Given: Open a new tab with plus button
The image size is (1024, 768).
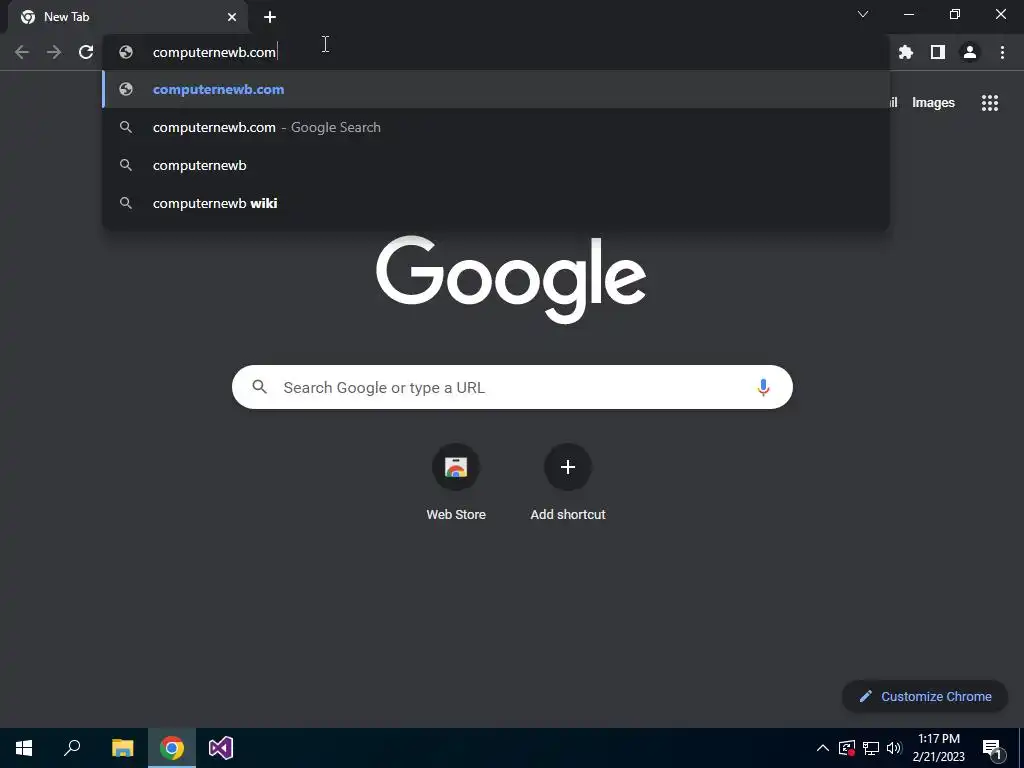Looking at the screenshot, I should [270, 17].
